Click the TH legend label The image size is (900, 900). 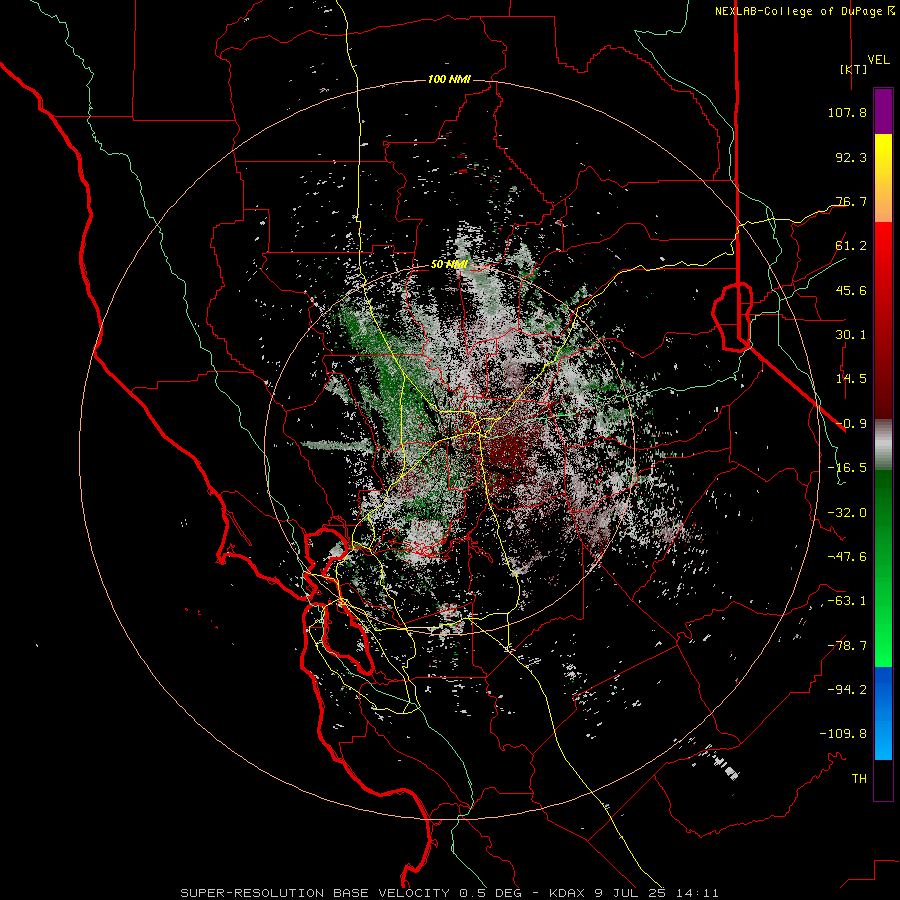pyautogui.click(x=859, y=779)
